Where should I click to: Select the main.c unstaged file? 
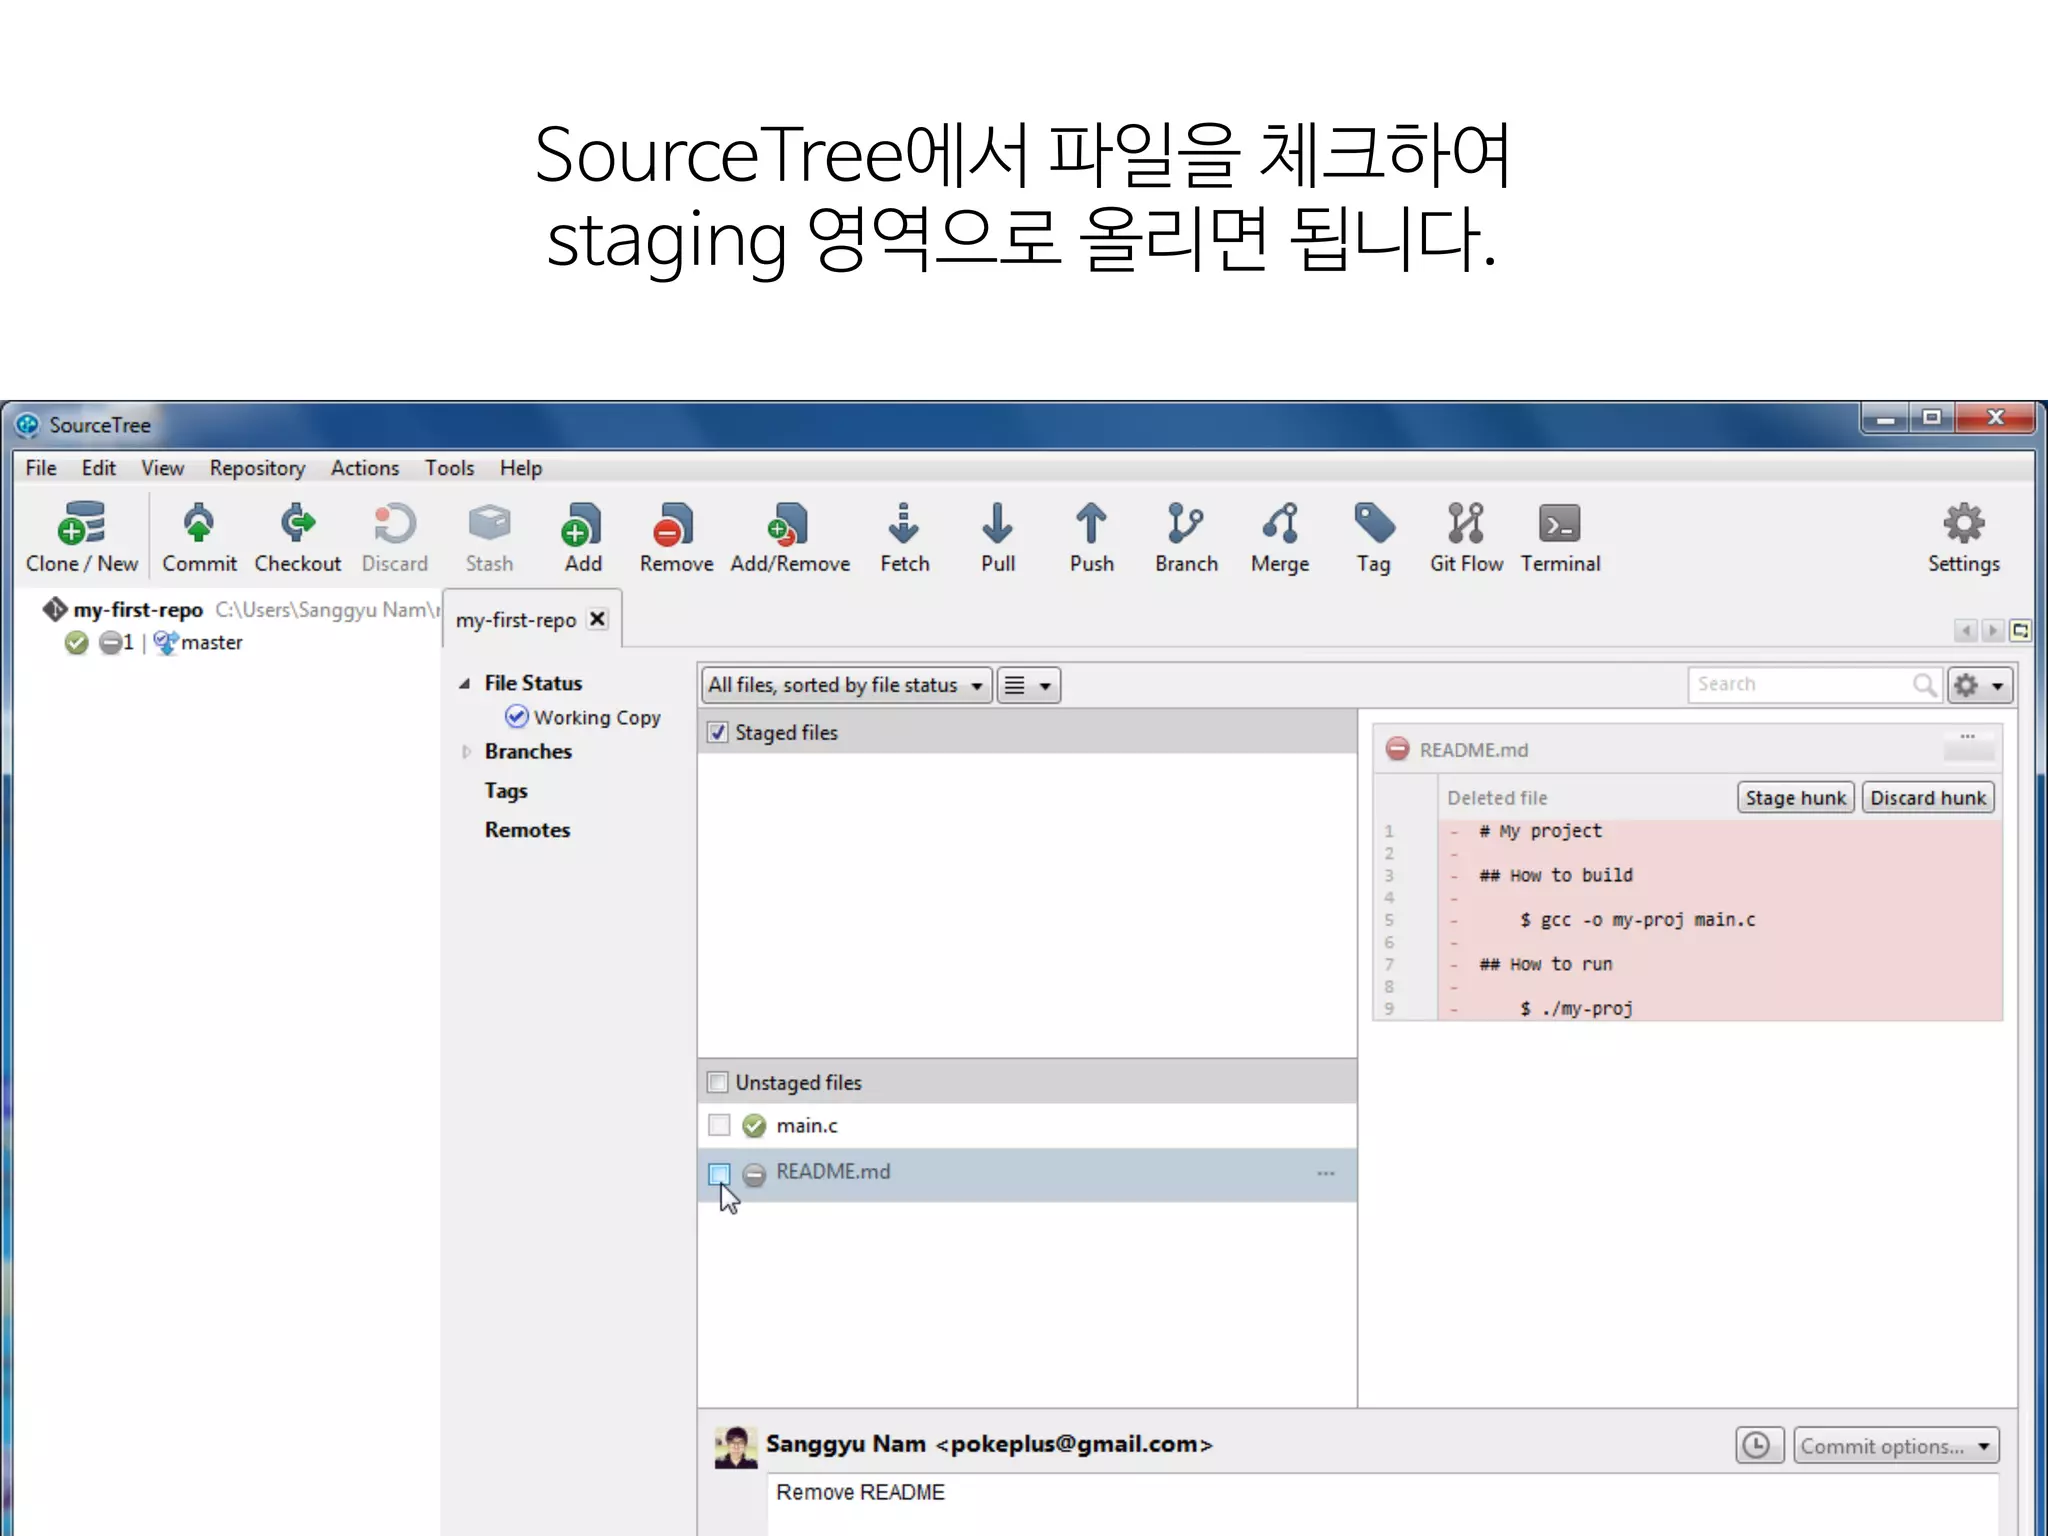pyautogui.click(x=1027, y=1126)
